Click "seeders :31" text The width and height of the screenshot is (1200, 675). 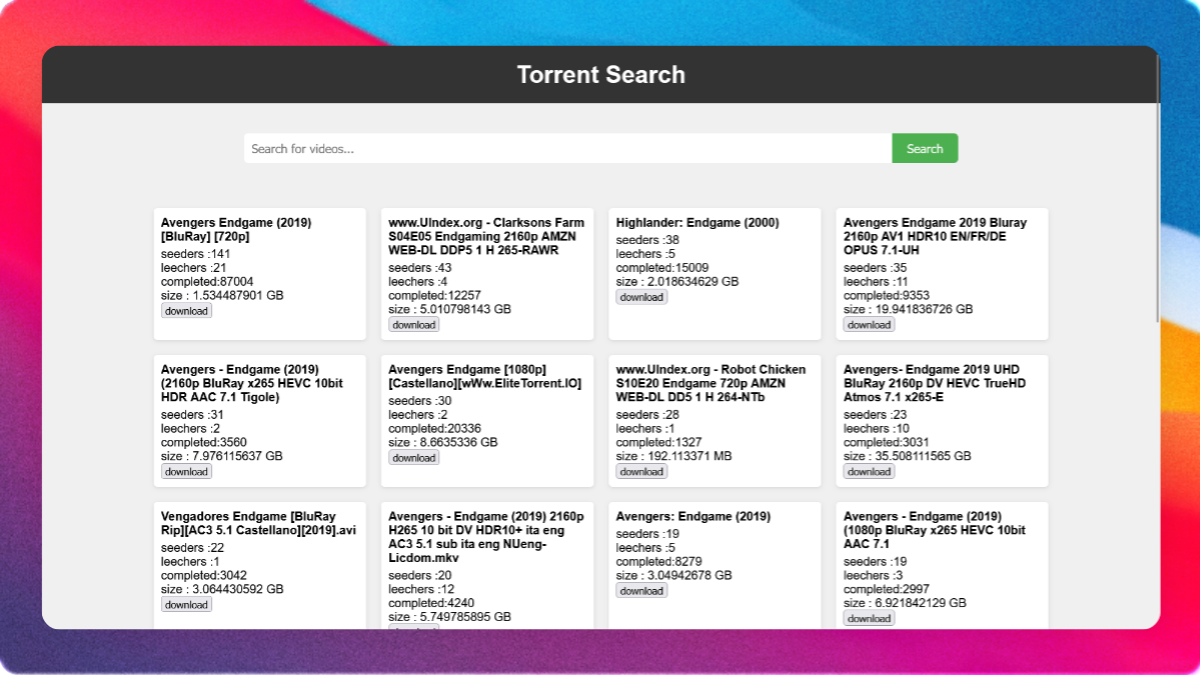point(192,415)
